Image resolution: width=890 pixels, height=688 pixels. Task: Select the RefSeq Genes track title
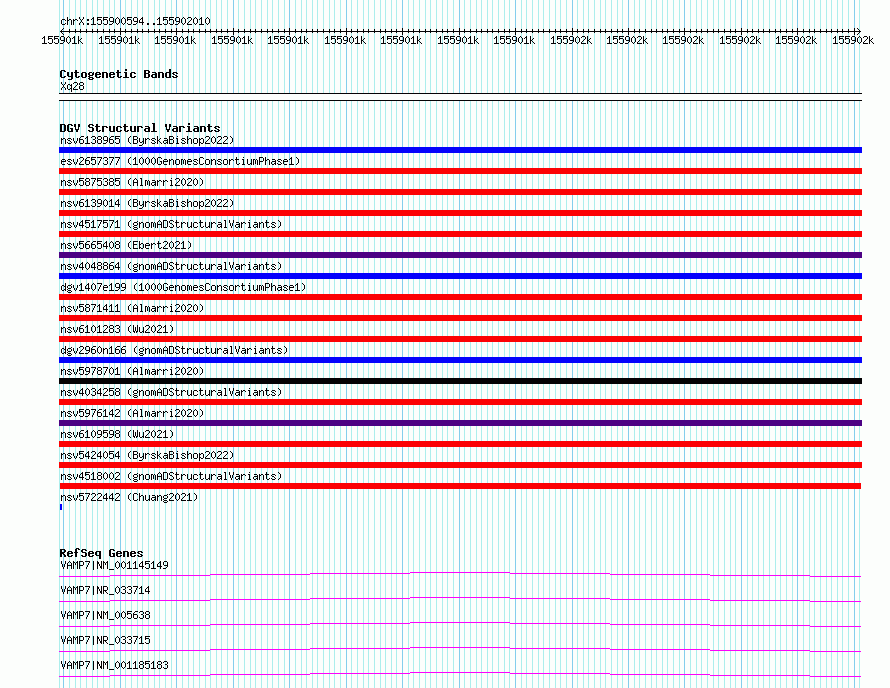point(101,553)
